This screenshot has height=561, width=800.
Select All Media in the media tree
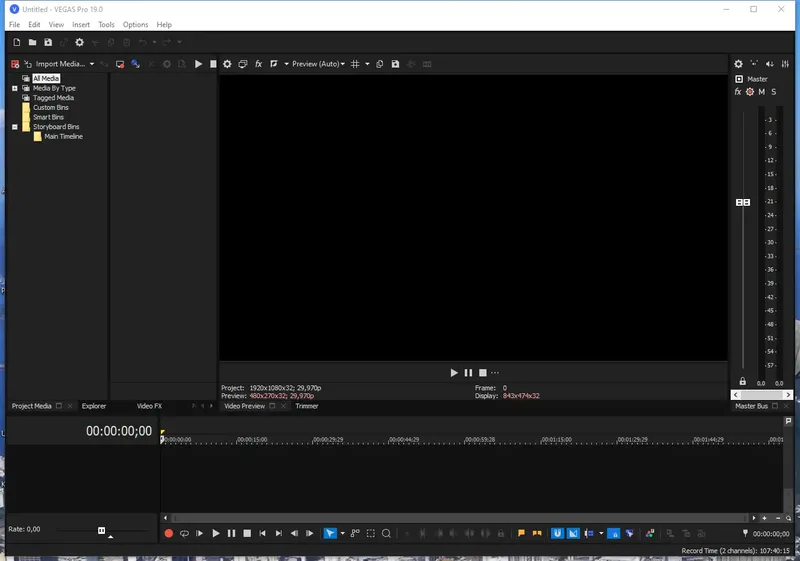point(46,78)
